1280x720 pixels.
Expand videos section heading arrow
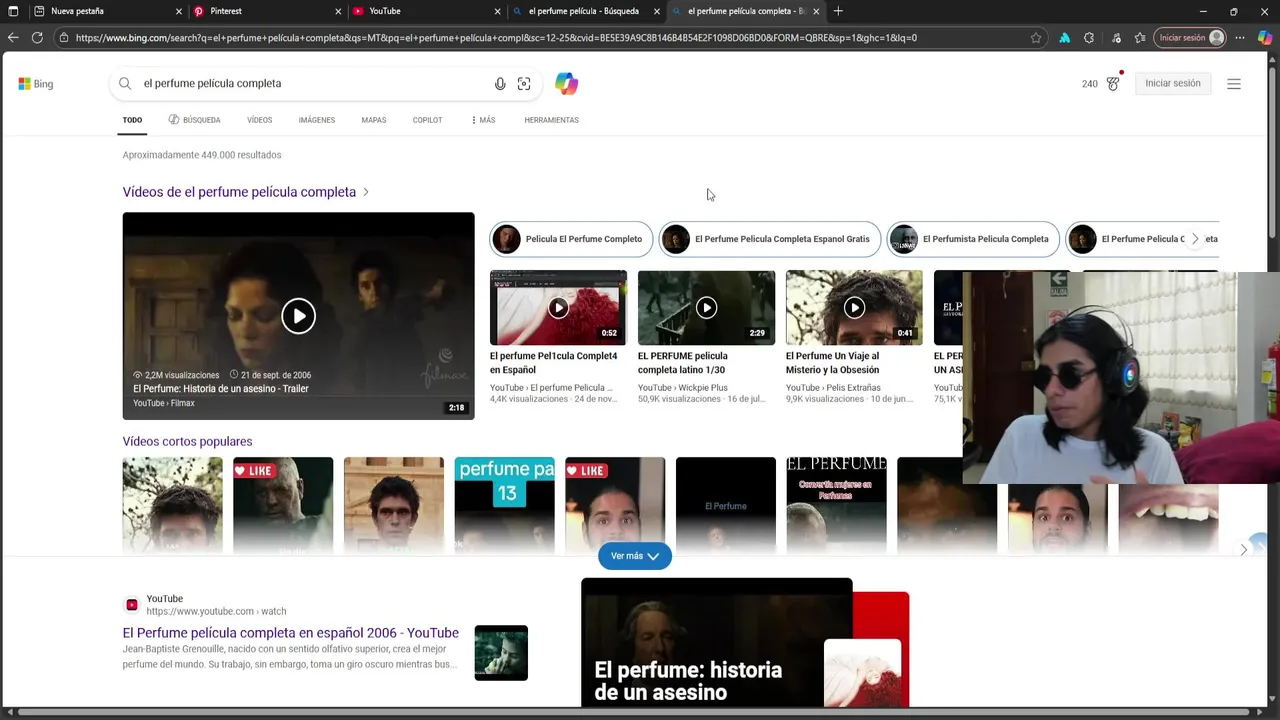pyautogui.click(x=366, y=192)
